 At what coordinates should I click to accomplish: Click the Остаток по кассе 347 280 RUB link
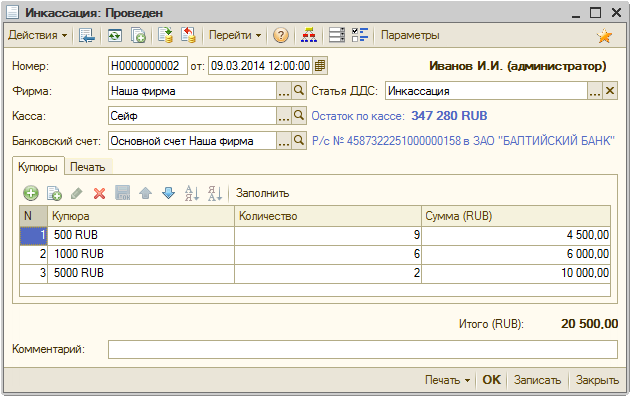pyautogui.click(x=399, y=116)
